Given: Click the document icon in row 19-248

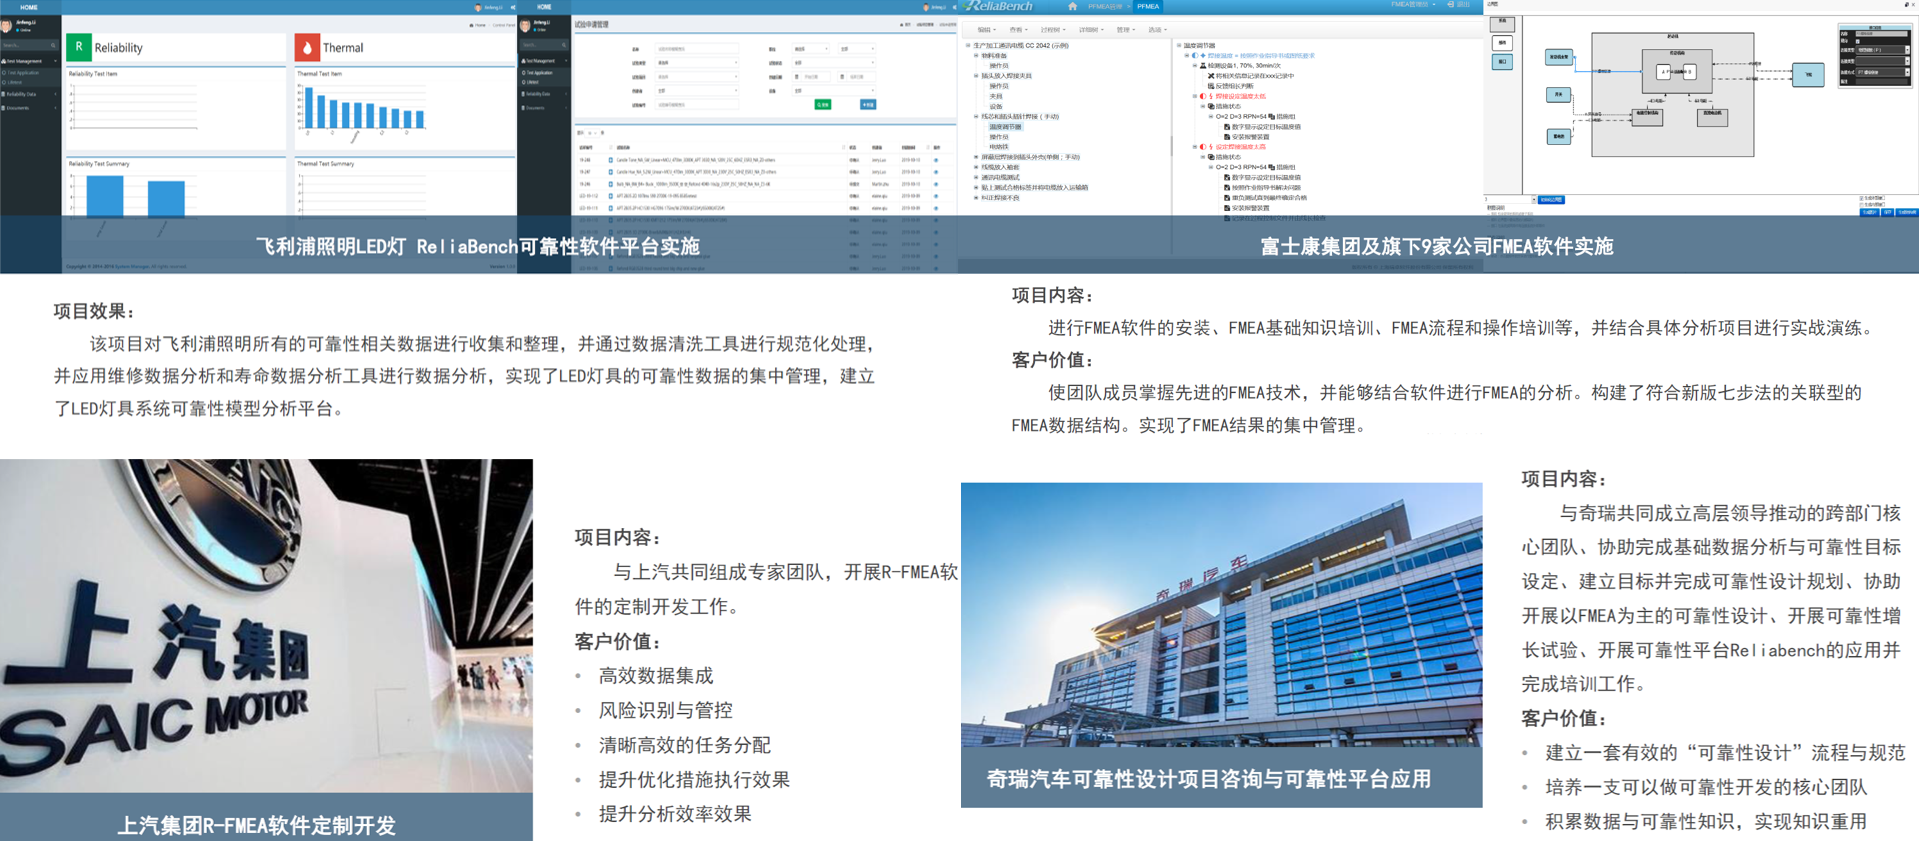Looking at the screenshot, I should coord(611,160).
